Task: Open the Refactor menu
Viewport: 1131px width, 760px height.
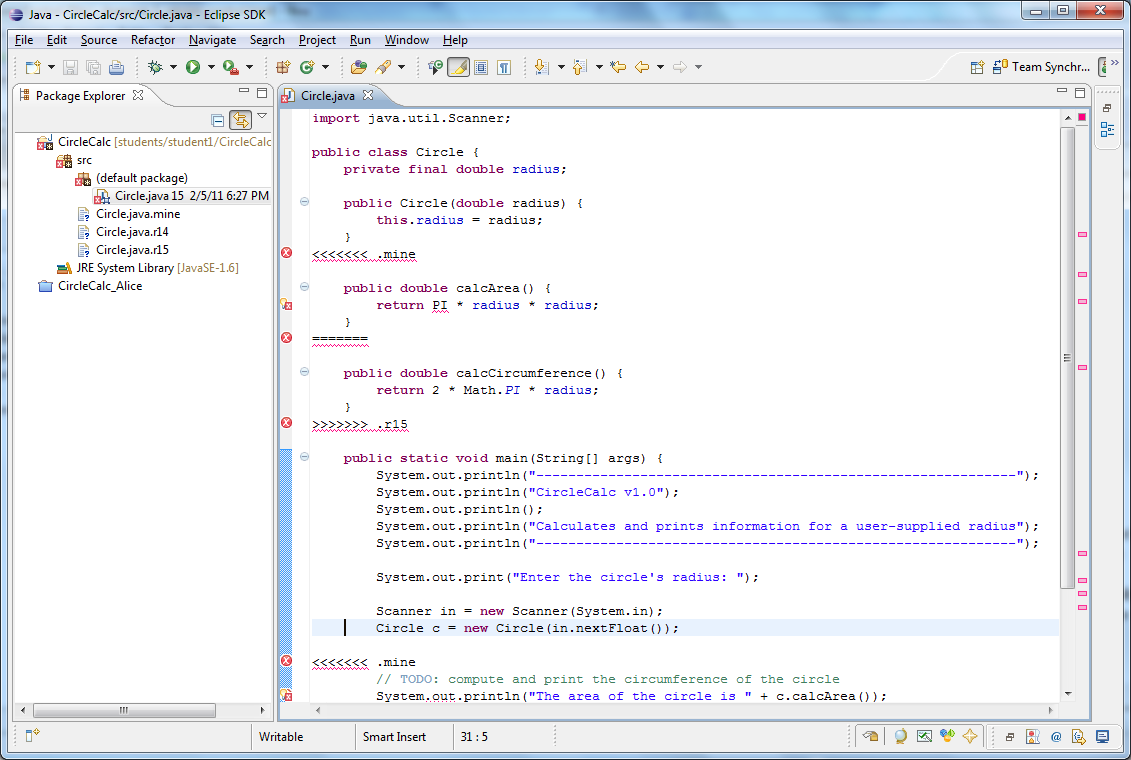Action: [153, 40]
